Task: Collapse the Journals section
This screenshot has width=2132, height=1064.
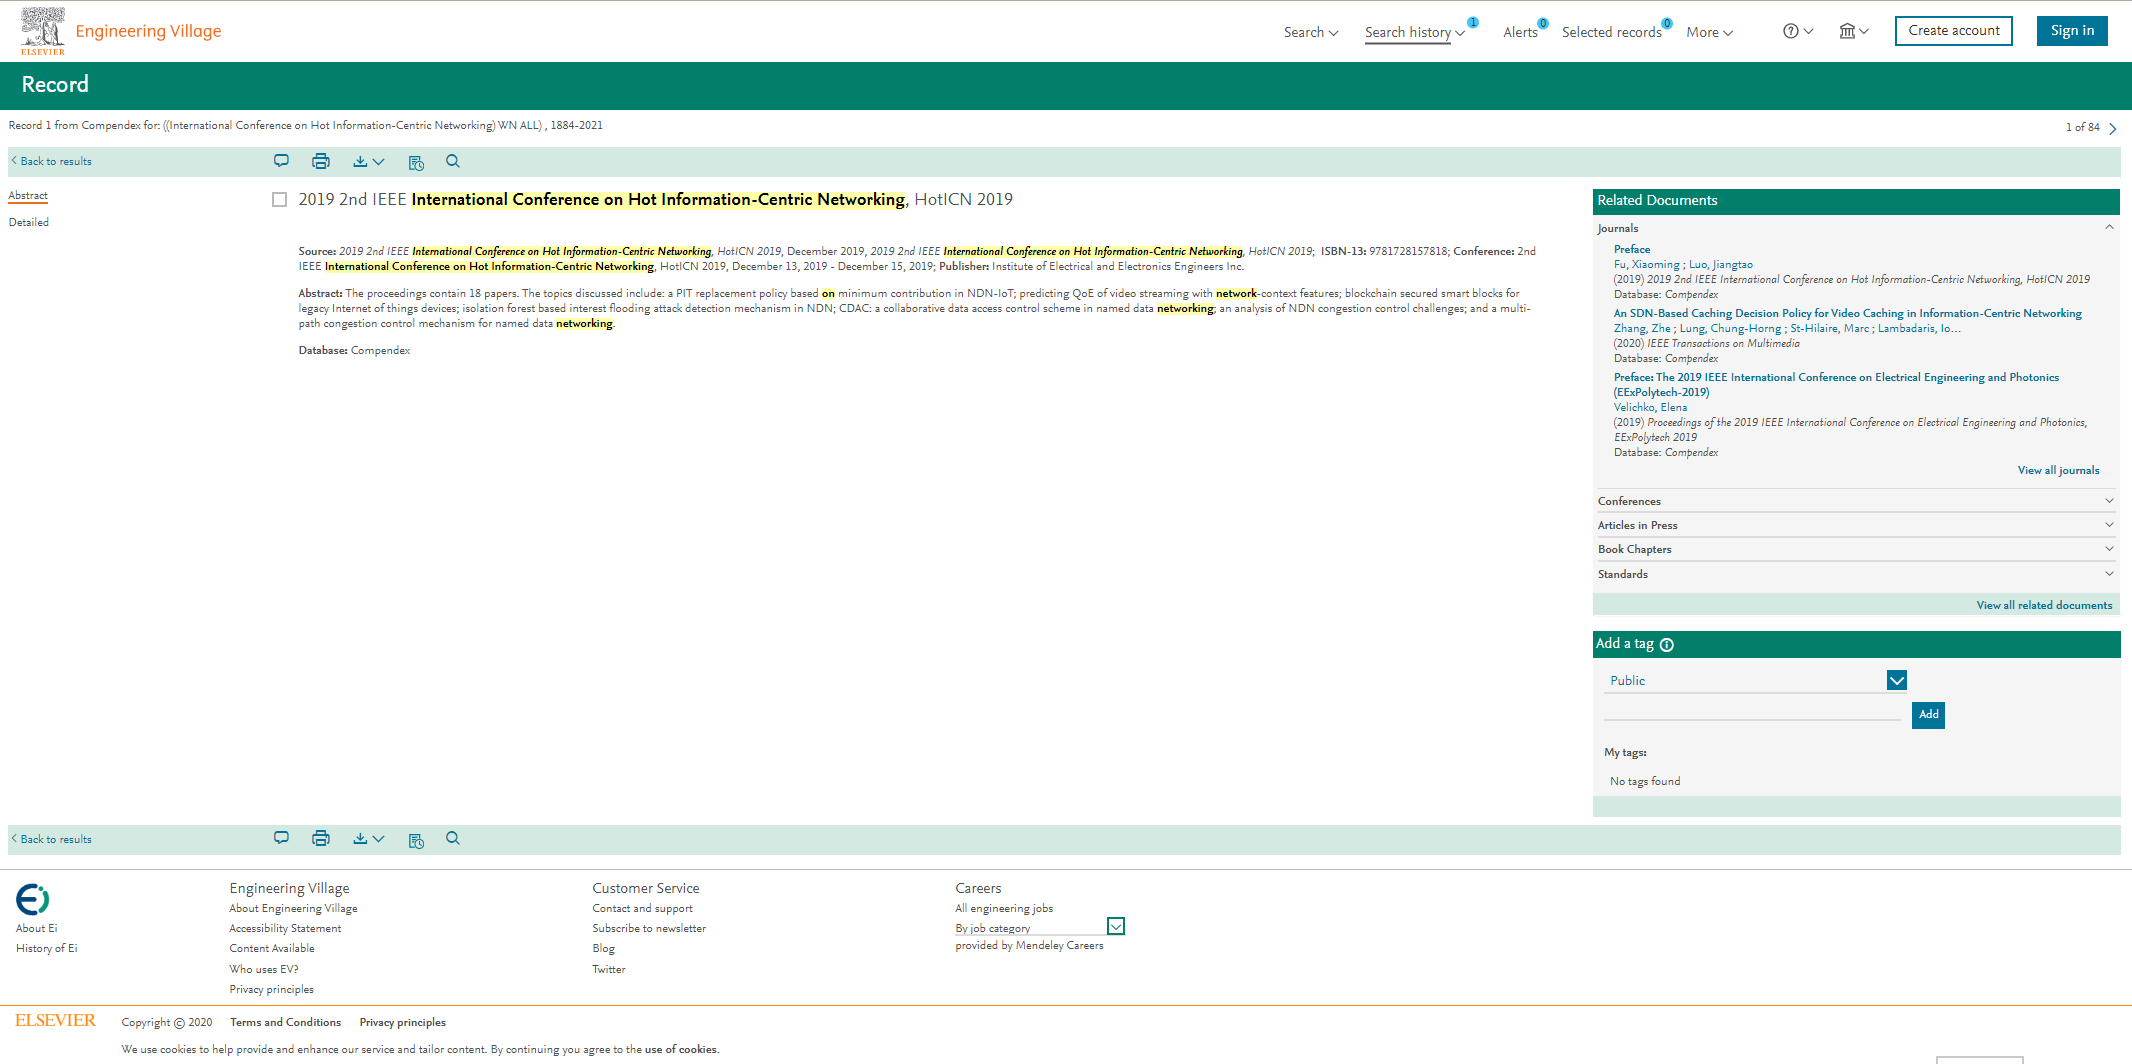Action: tap(2109, 227)
